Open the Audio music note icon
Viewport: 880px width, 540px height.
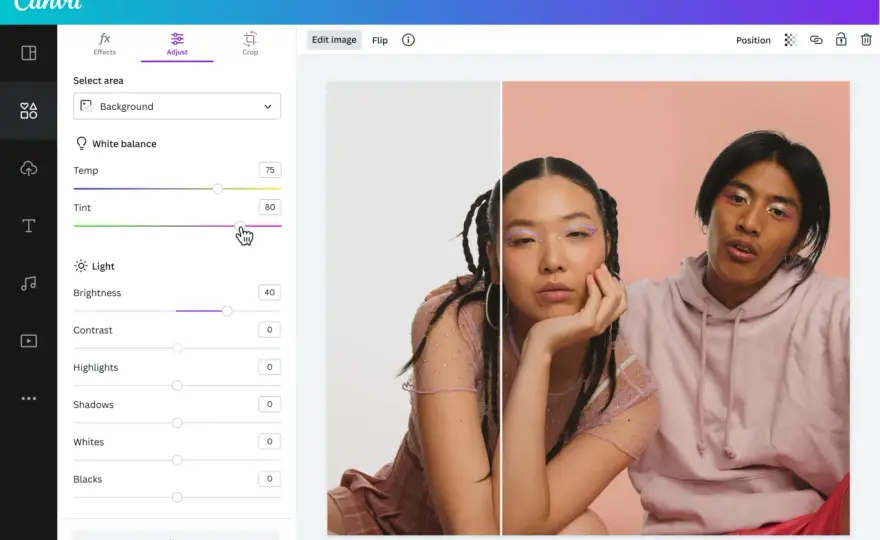tap(29, 283)
